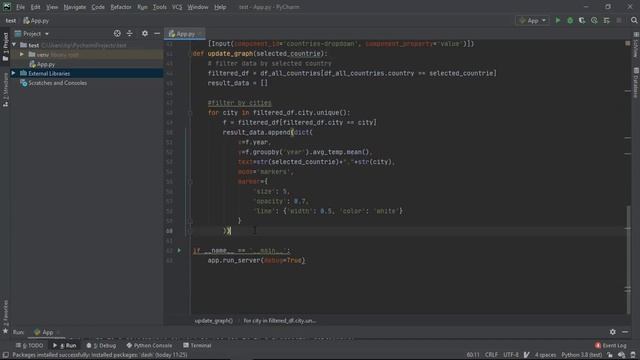The height and width of the screenshot is (360, 640).
Task: Open the View menu
Action: 52,7
